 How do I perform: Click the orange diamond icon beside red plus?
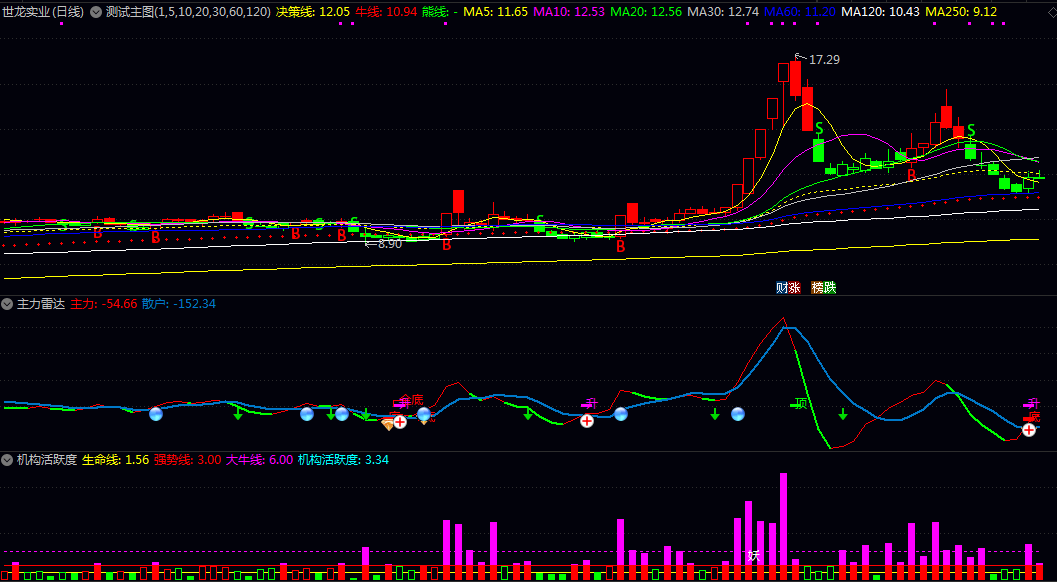click(x=388, y=424)
